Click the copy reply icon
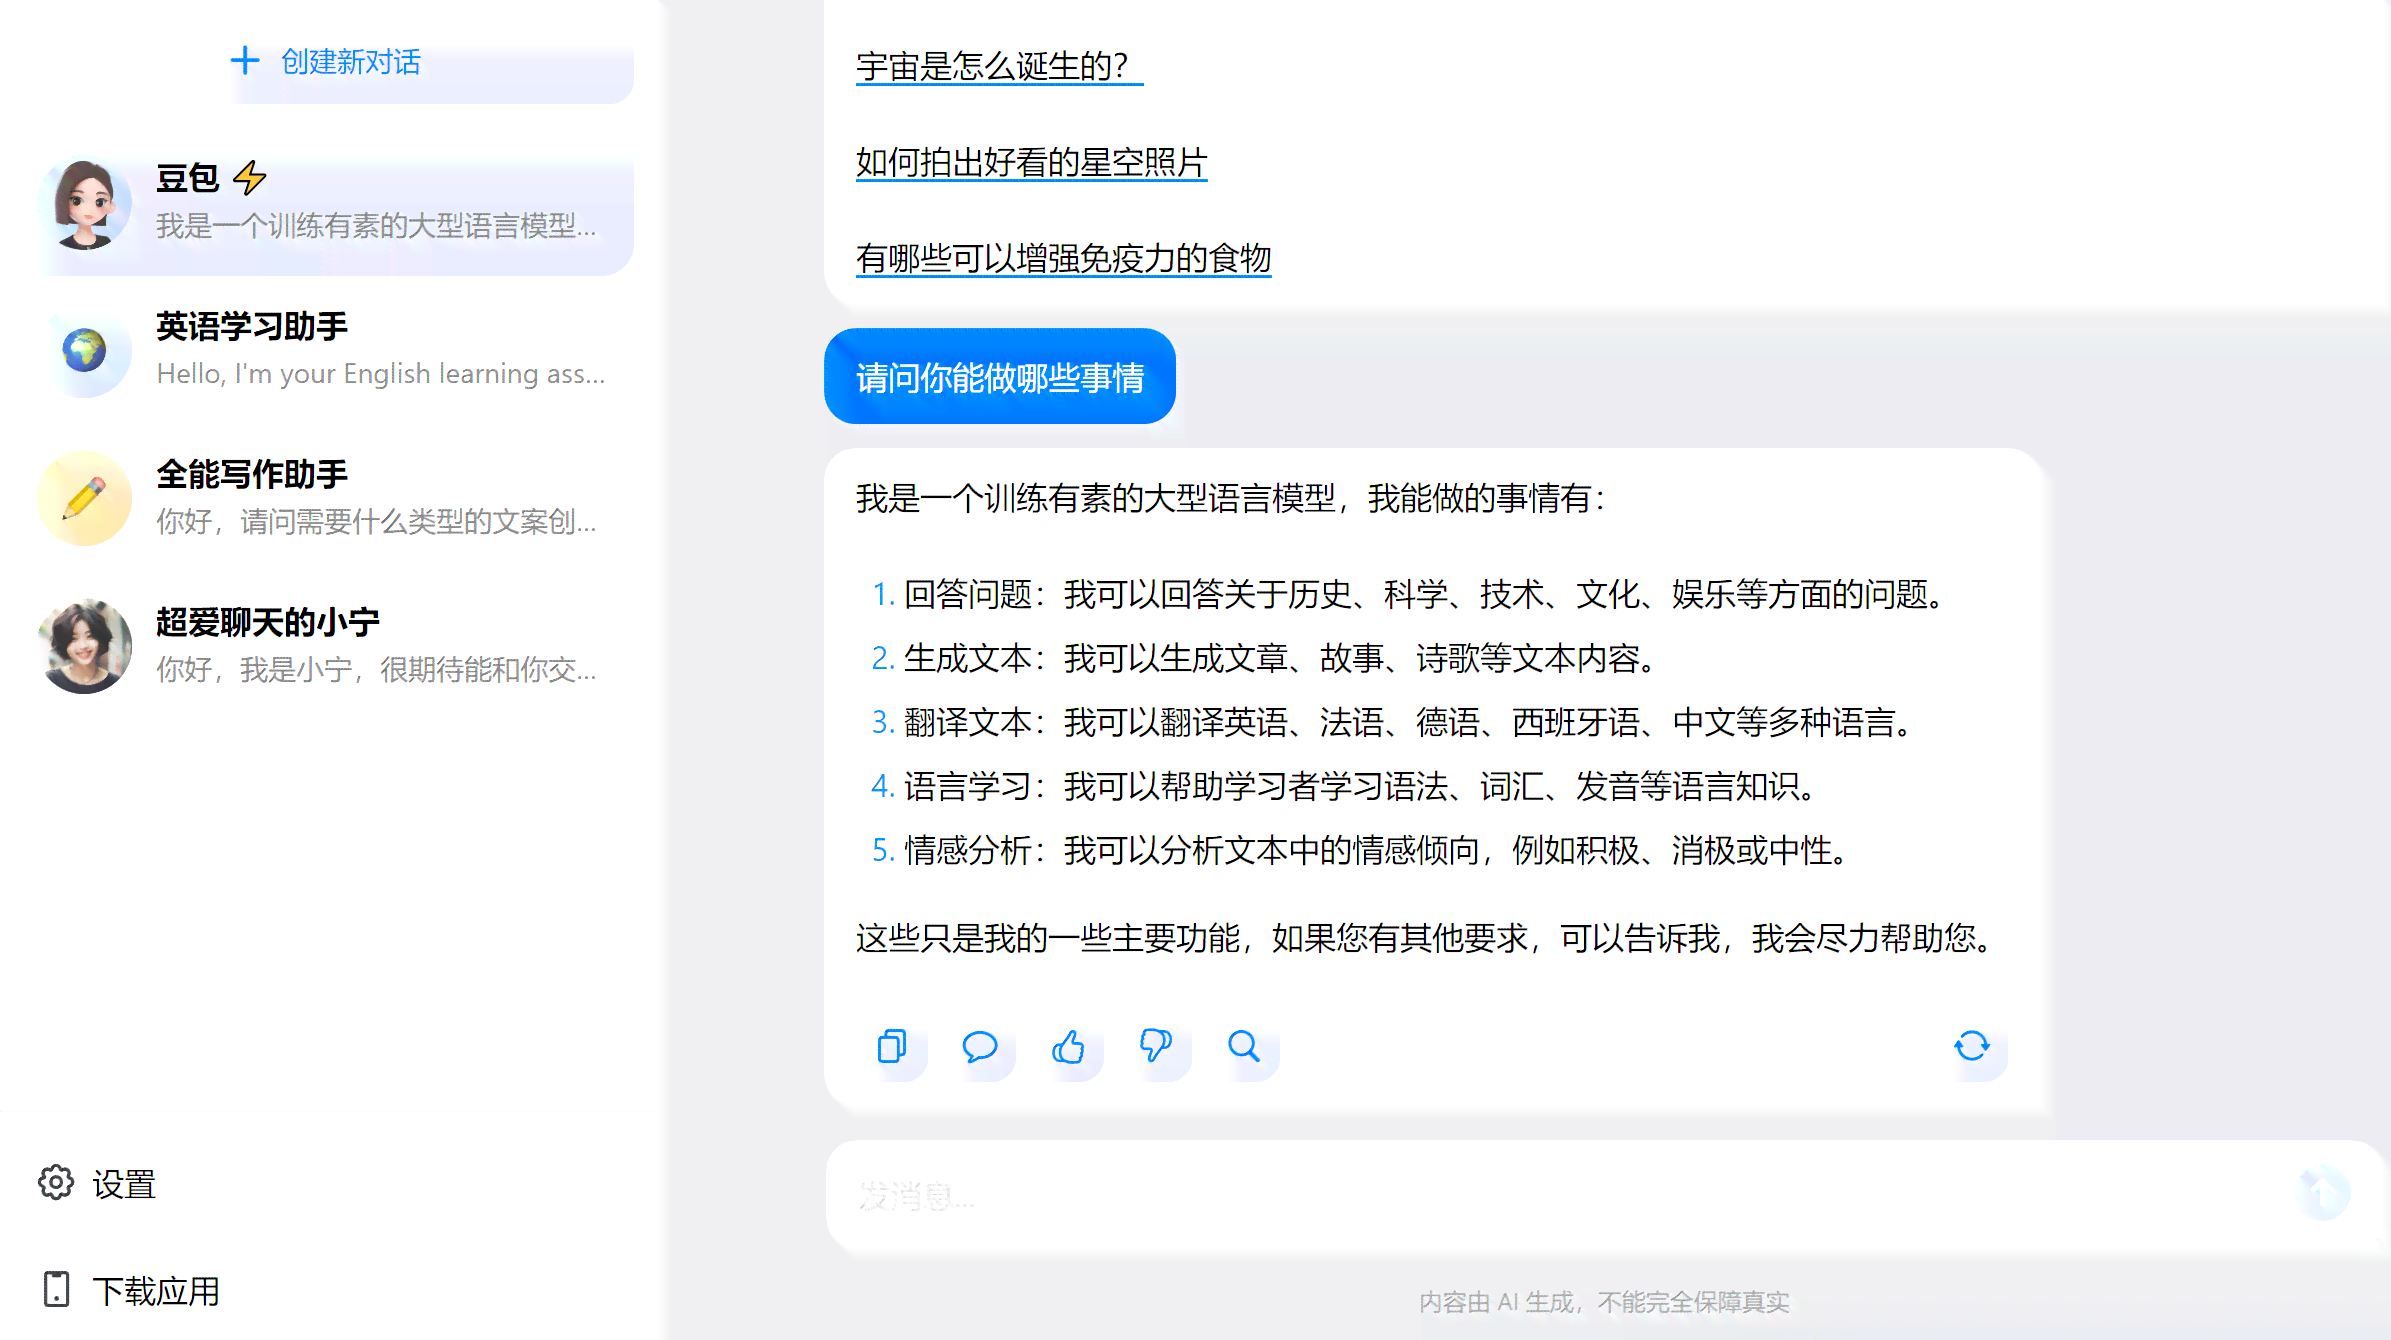Image resolution: width=2391 pixels, height=1340 pixels. click(891, 1047)
